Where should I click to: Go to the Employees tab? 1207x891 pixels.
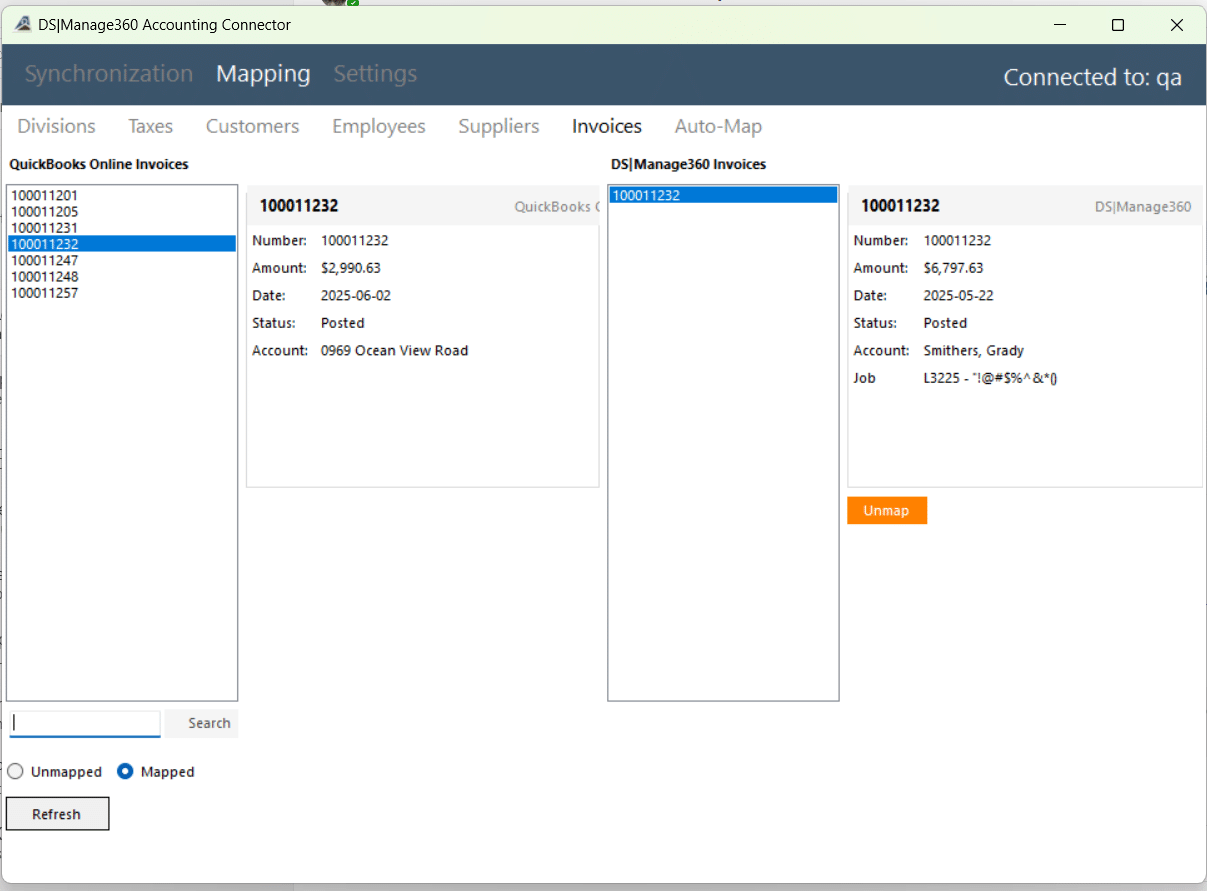pyautogui.click(x=378, y=126)
